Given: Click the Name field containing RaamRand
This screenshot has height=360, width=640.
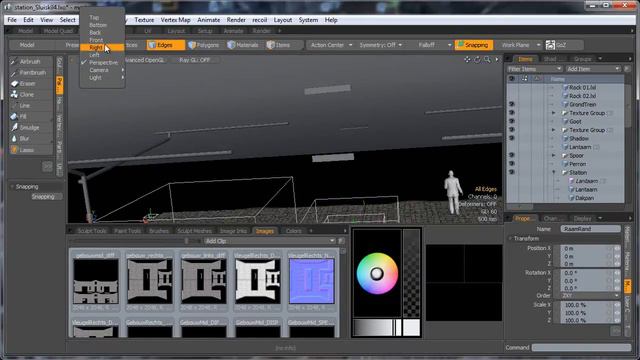Looking at the screenshot, I should click(x=590, y=229).
